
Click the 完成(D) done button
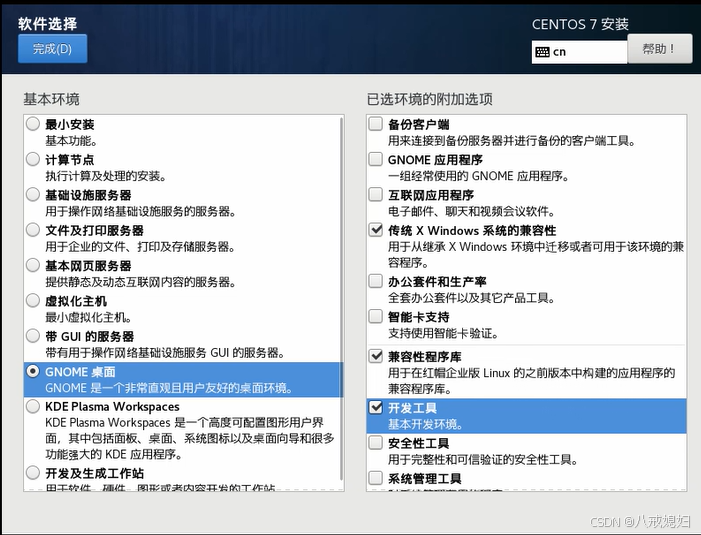coord(52,48)
